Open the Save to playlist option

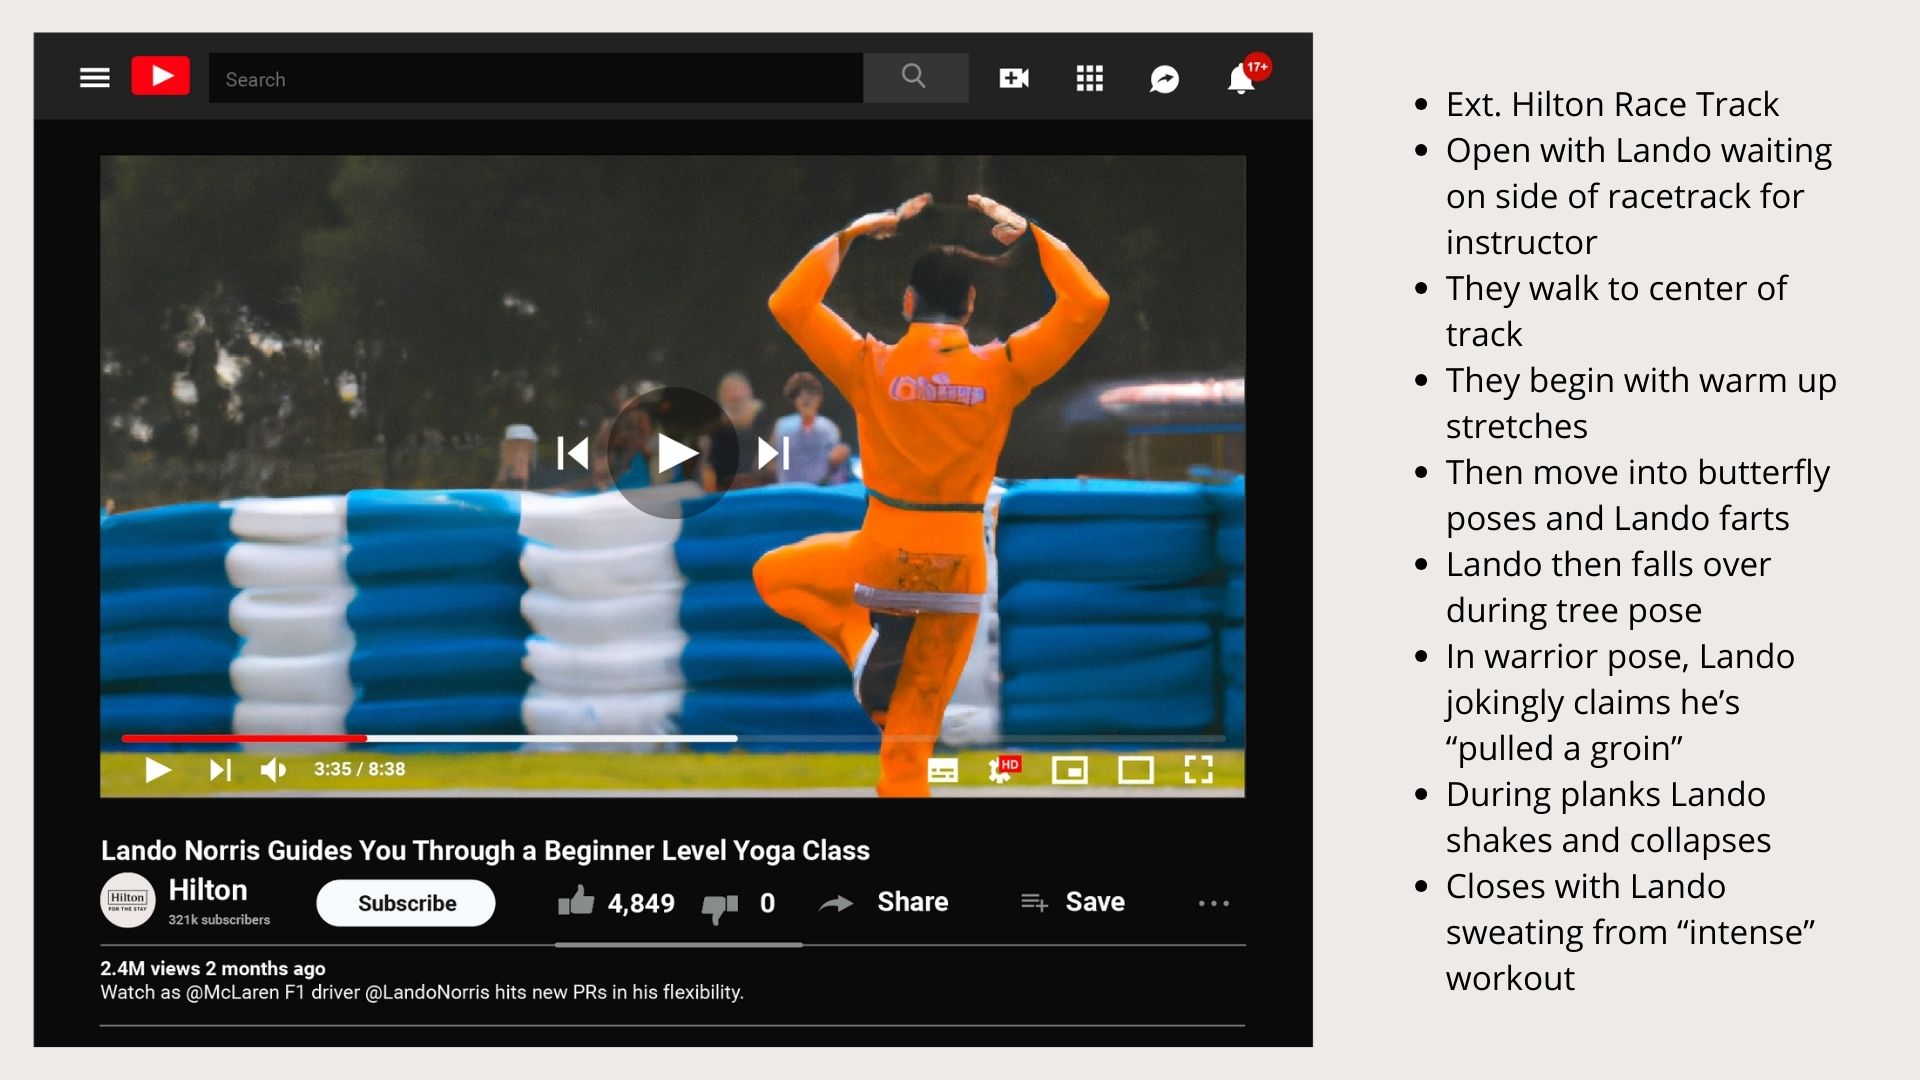coord(1073,902)
